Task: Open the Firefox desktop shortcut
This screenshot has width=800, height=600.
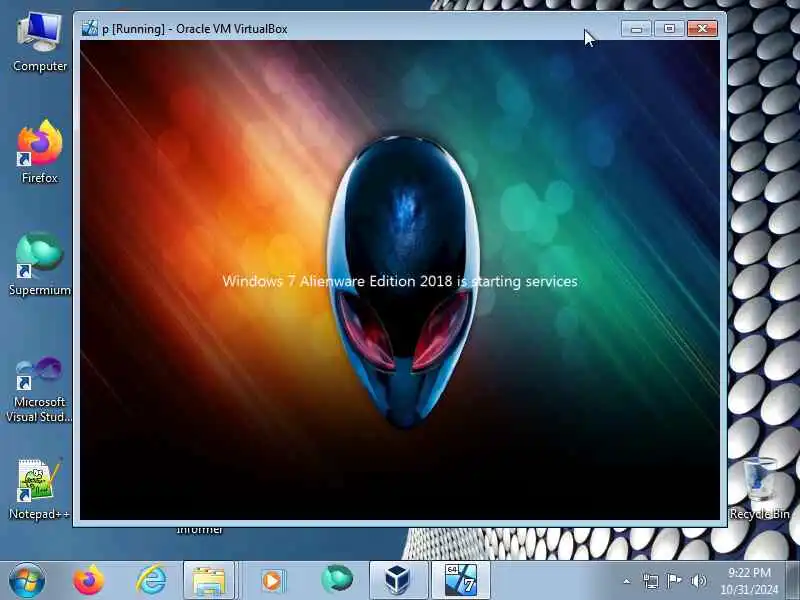Action: pyautogui.click(x=39, y=152)
